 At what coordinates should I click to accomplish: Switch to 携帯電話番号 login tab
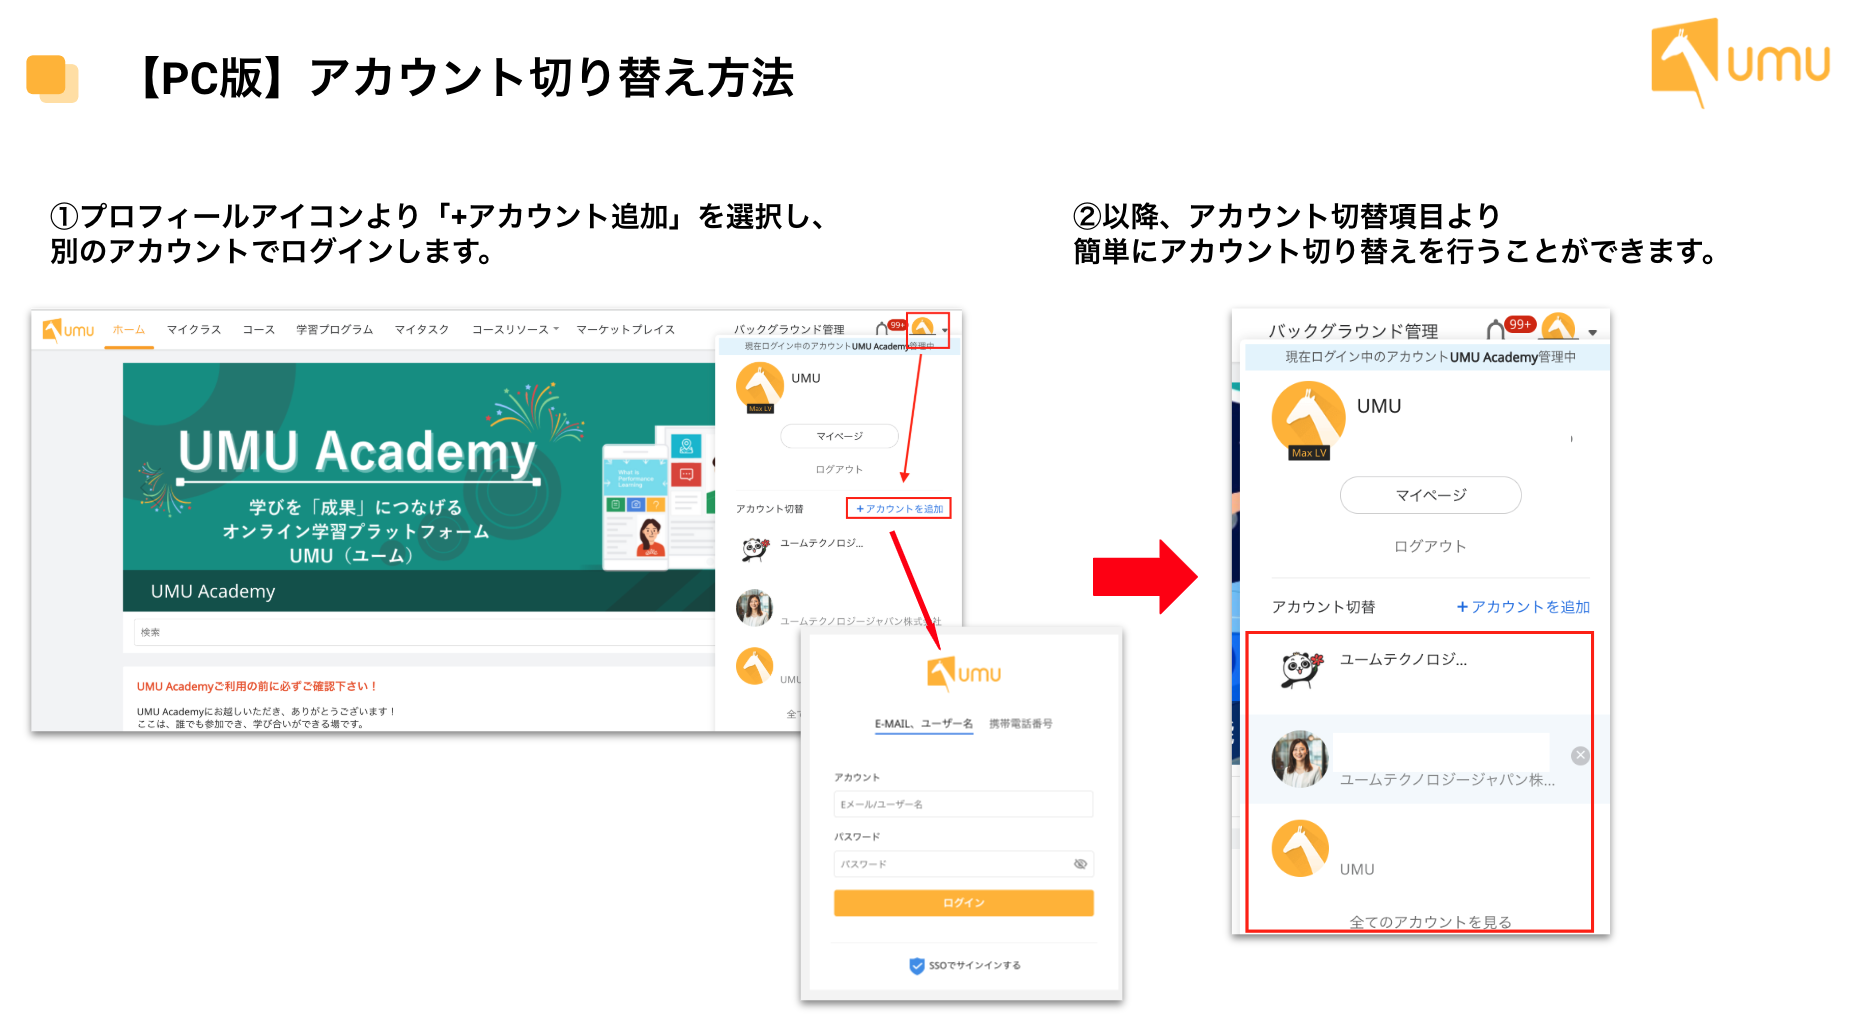pyautogui.click(x=1020, y=723)
